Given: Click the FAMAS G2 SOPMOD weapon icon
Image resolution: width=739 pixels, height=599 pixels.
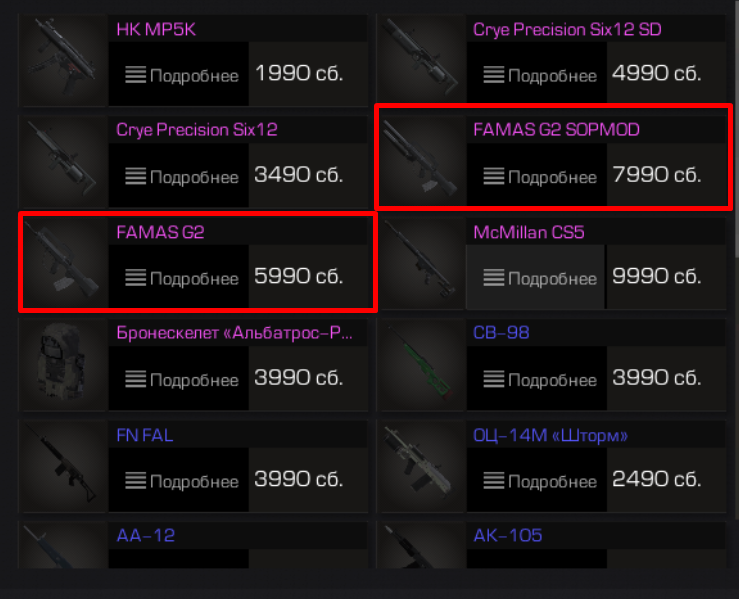Looking at the screenshot, I should 422,161.
